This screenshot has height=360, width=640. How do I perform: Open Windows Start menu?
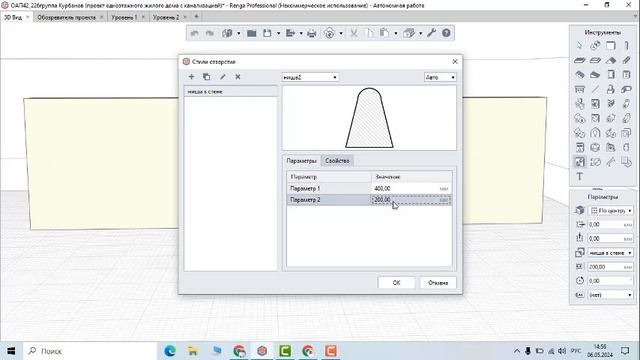point(11,351)
